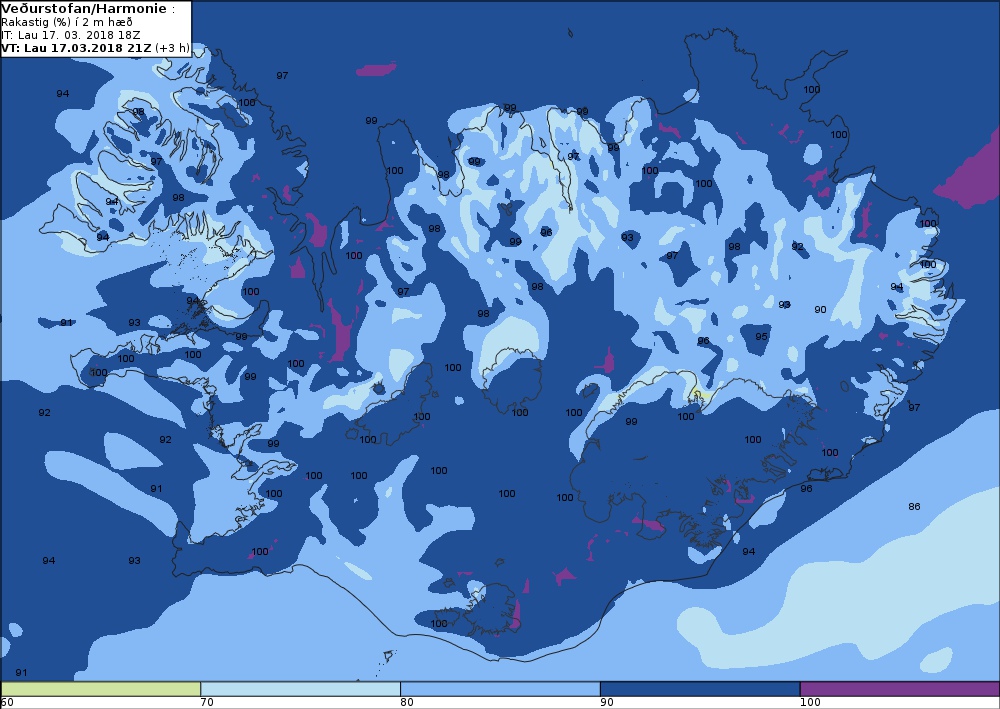The height and width of the screenshot is (709, 1000).
Task: Click the "(+3 h)" forecast offset text
Action: click(x=172, y=48)
